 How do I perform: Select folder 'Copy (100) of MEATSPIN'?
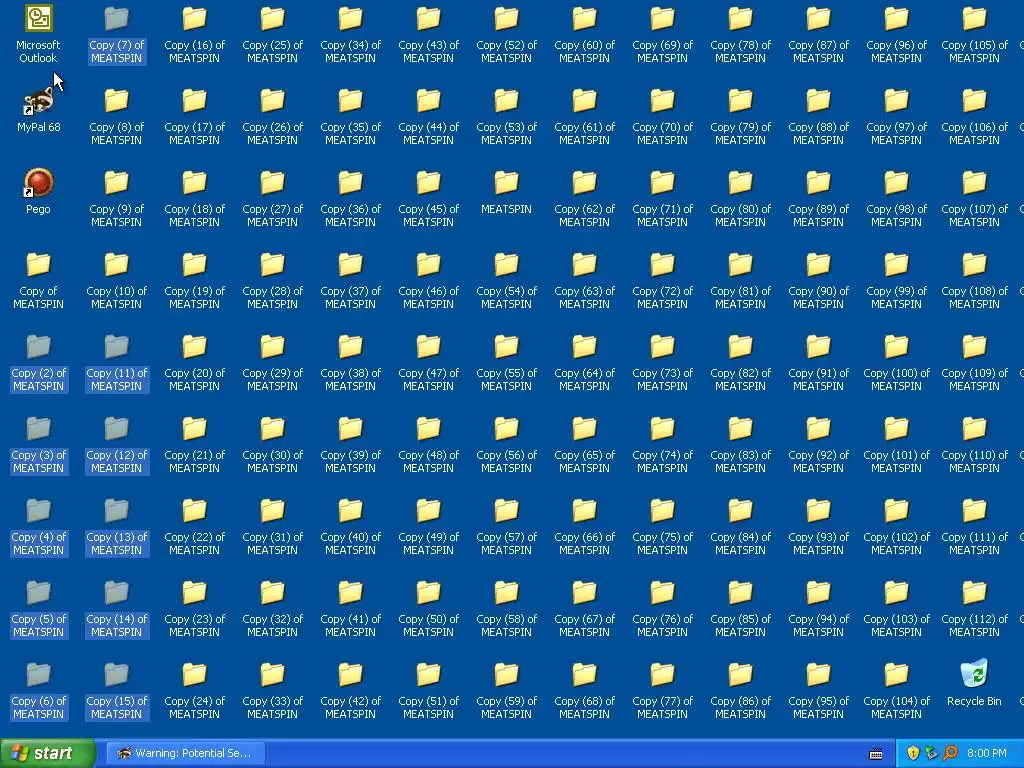tap(896, 362)
